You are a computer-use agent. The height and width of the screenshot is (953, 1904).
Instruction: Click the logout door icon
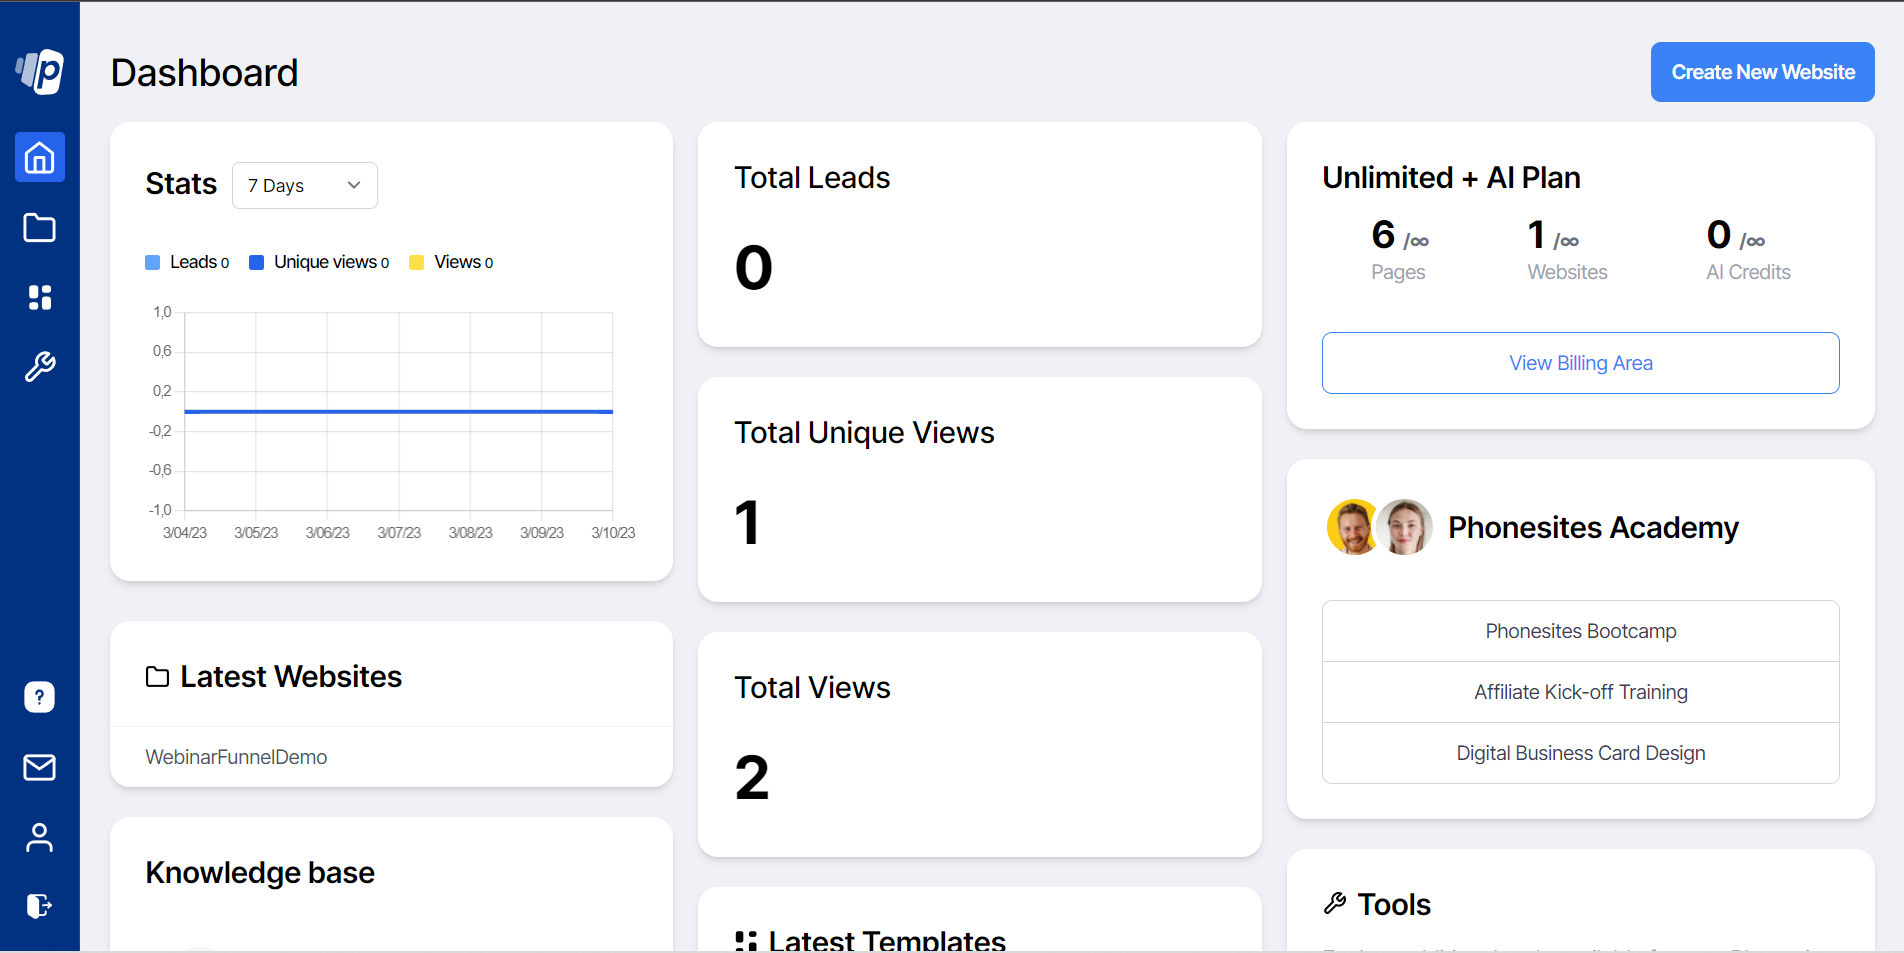coord(39,906)
